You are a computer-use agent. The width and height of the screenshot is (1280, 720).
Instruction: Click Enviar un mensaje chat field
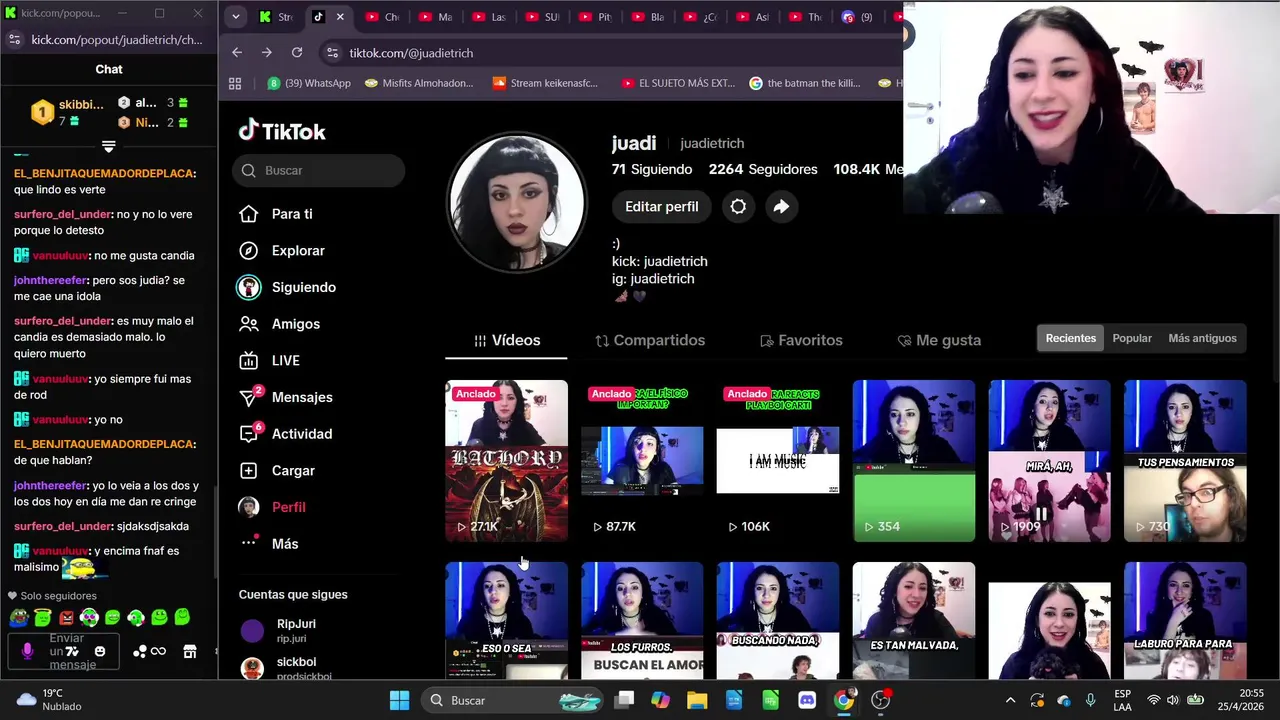click(66, 651)
